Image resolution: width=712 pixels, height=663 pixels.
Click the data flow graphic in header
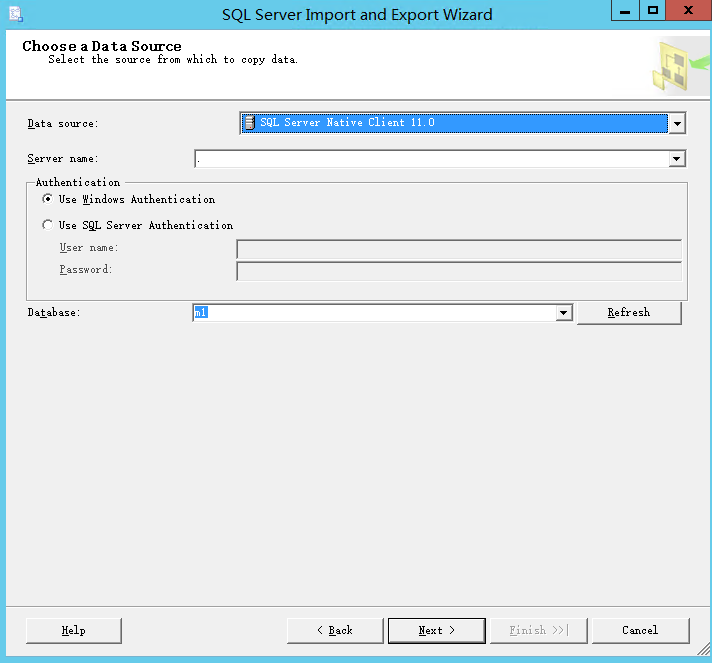679,66
